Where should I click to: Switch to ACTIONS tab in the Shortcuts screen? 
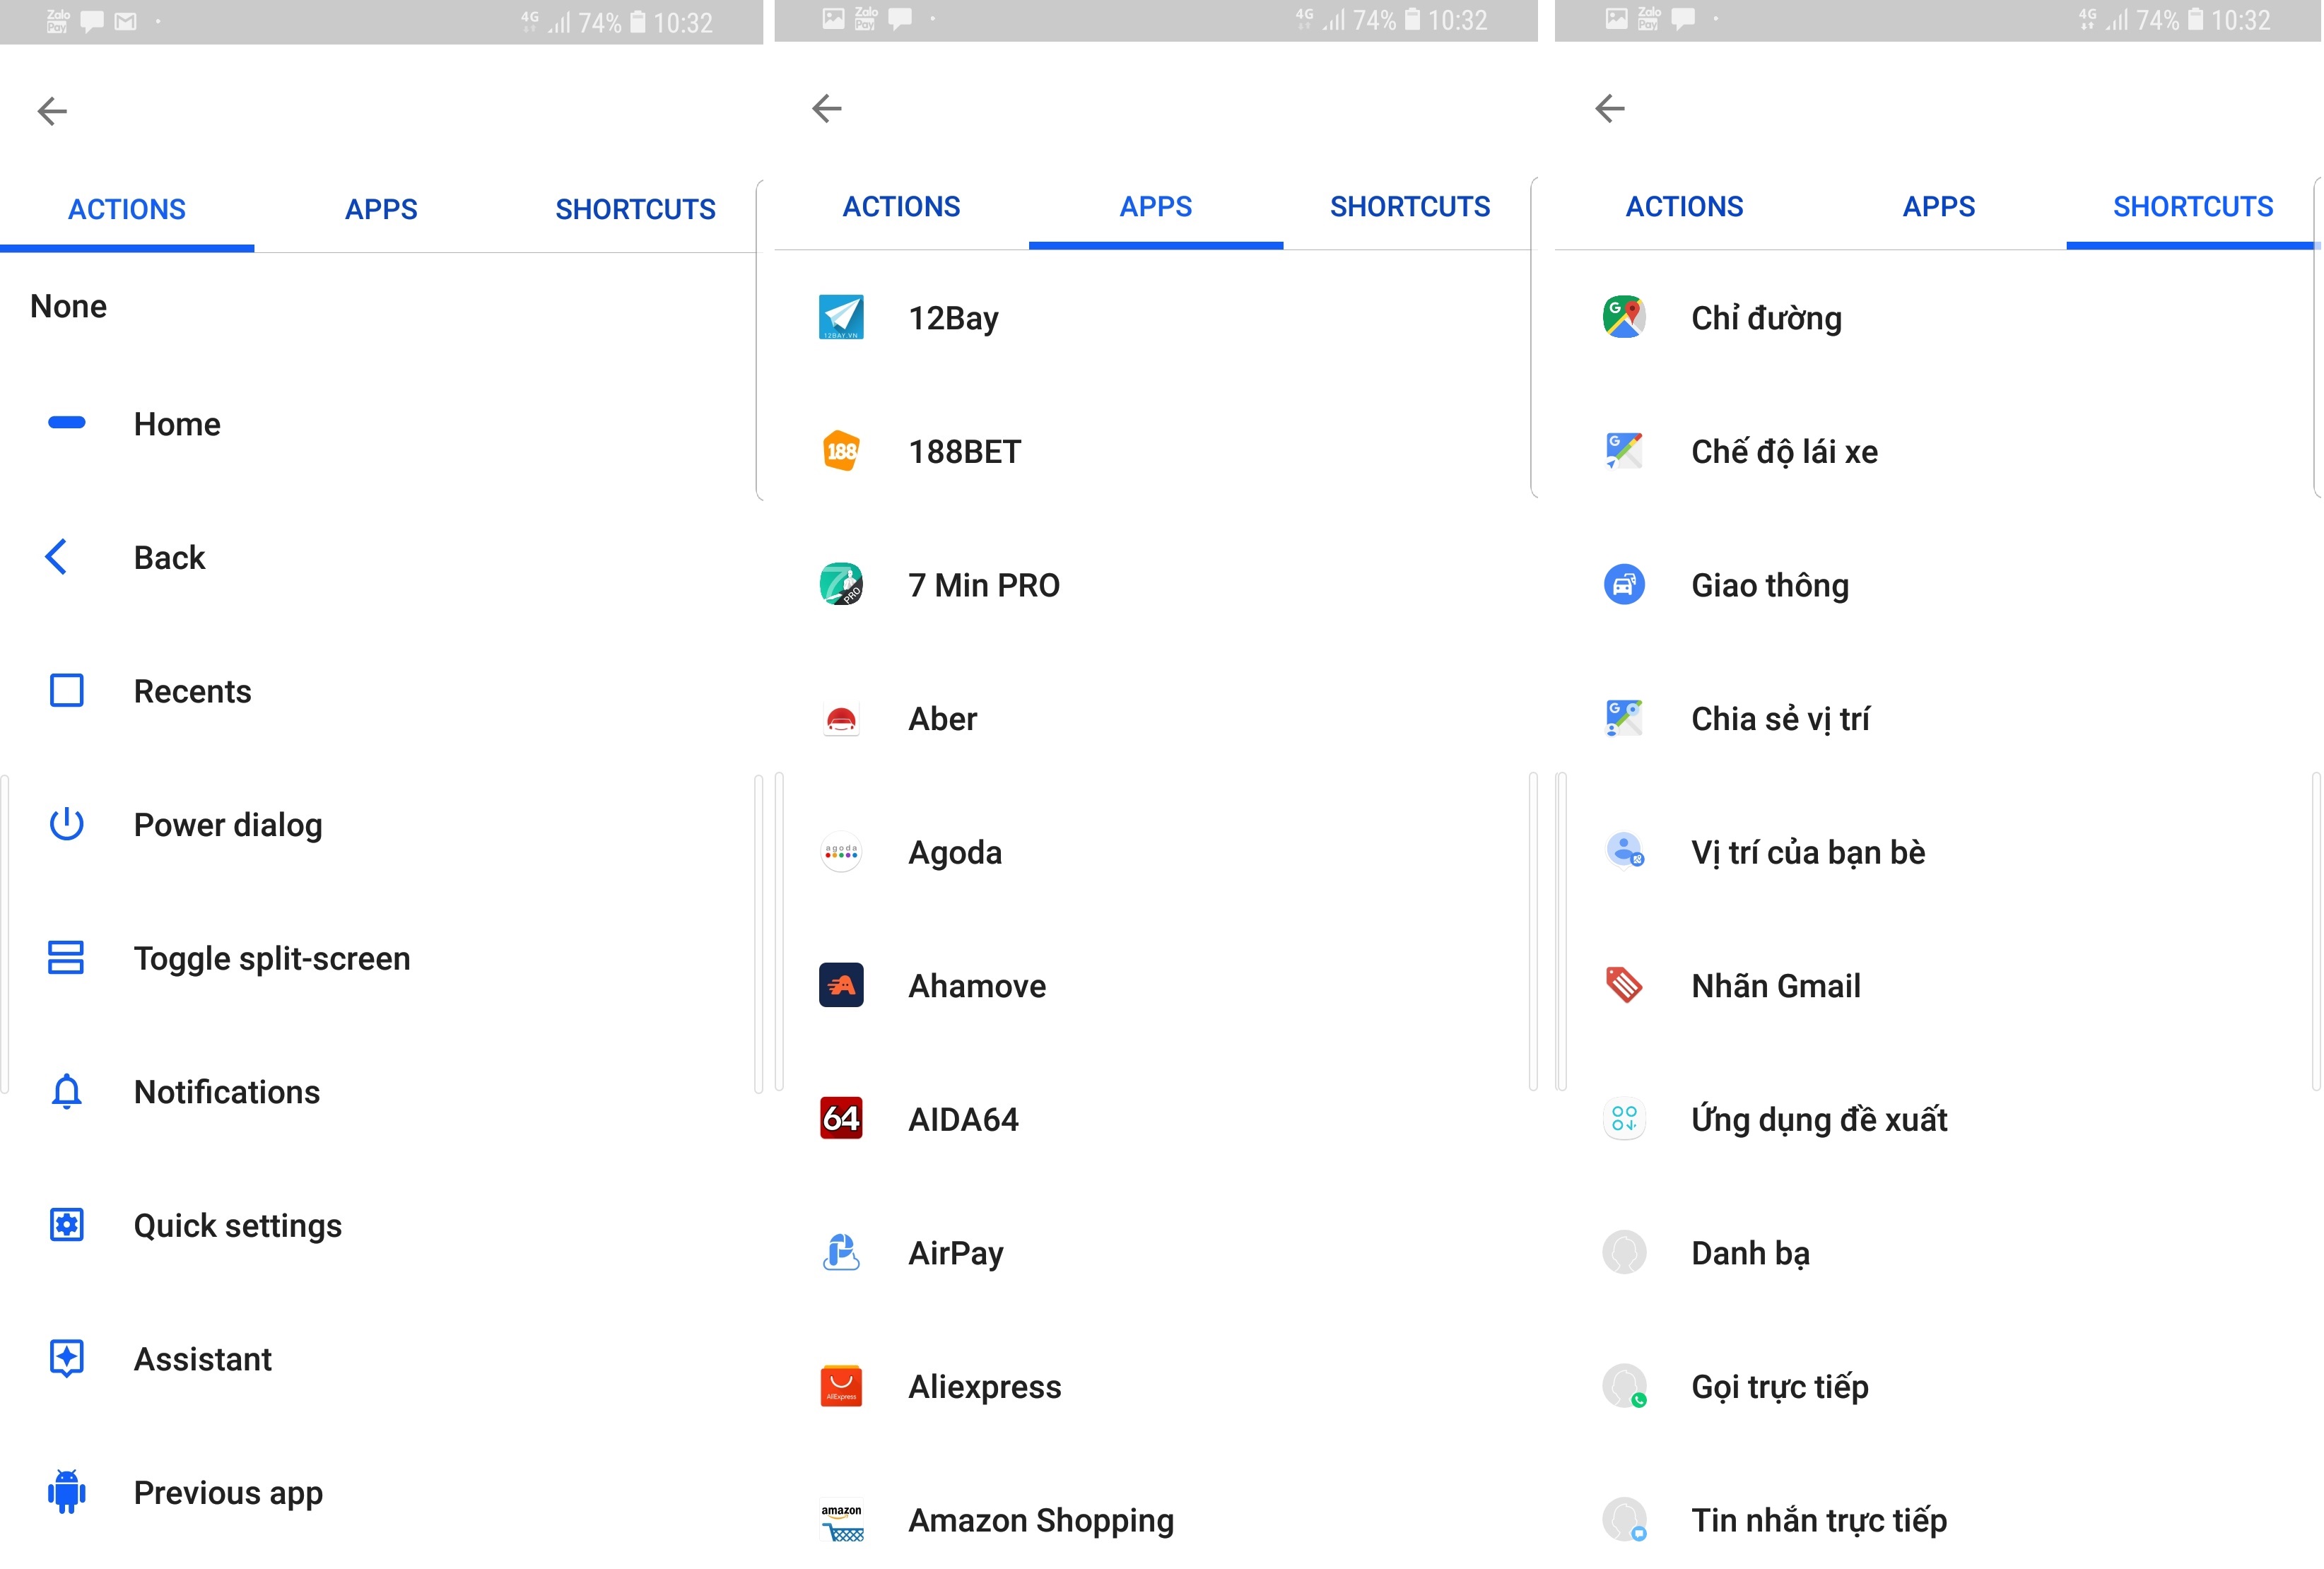click(1684, 206)
